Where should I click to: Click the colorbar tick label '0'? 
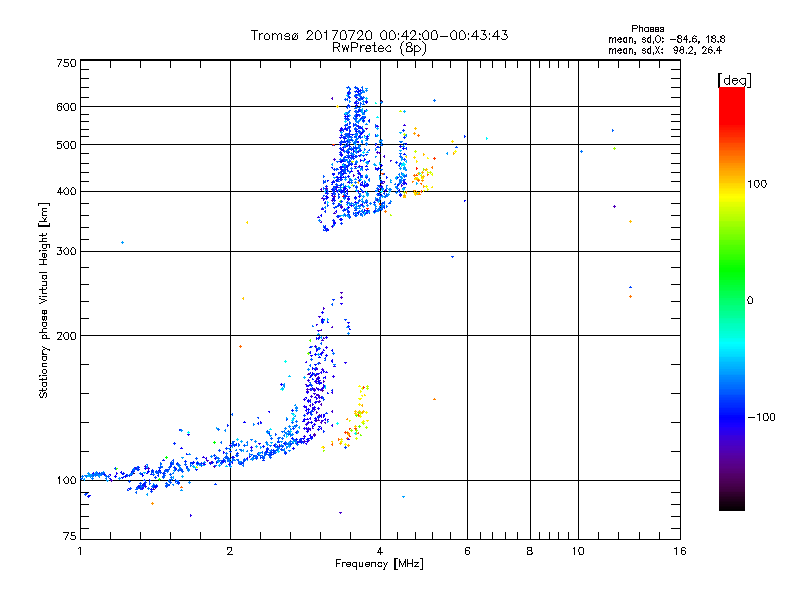coord(750,301)
